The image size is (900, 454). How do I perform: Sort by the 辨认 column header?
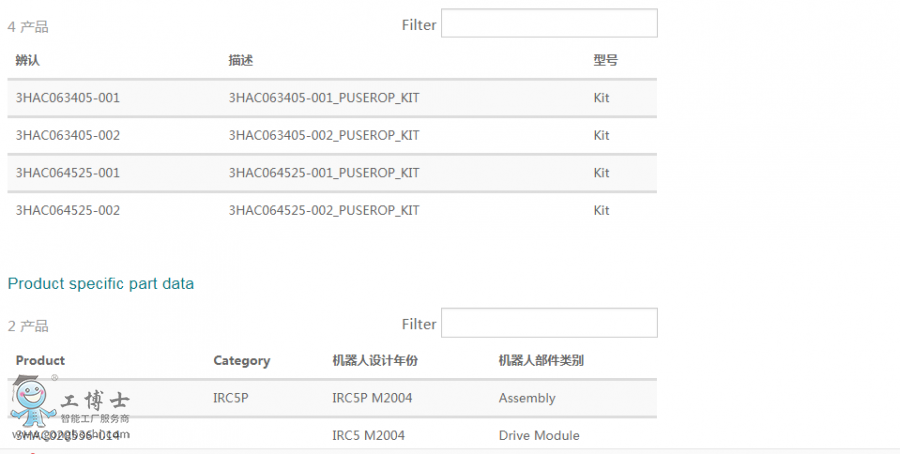26,61
